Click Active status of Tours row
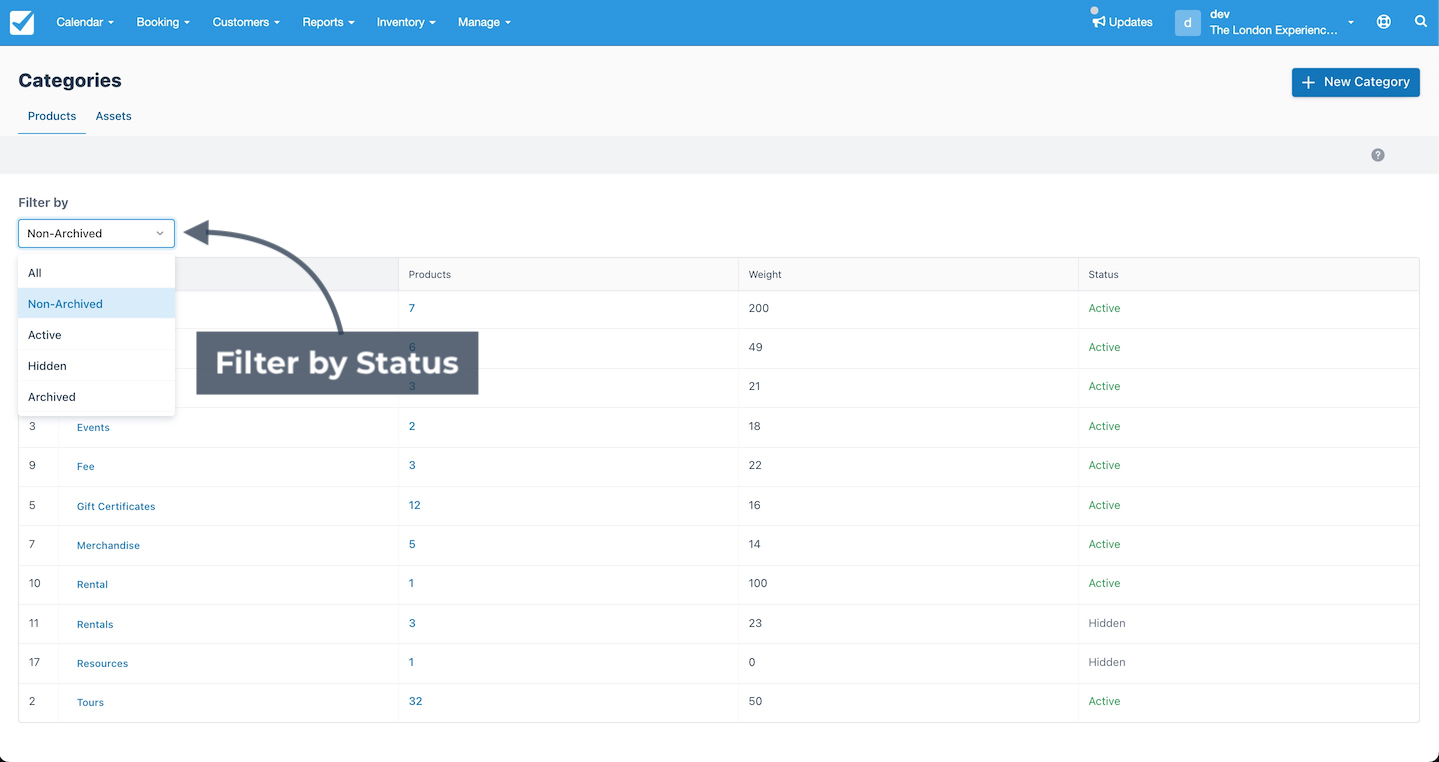 pos(1104,701)
